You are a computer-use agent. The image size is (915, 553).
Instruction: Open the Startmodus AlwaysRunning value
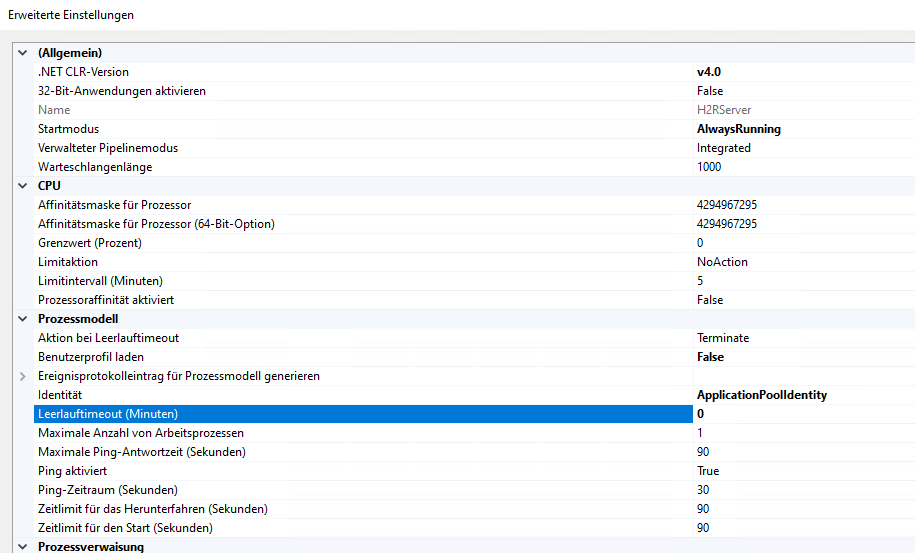tap(738, 129)
